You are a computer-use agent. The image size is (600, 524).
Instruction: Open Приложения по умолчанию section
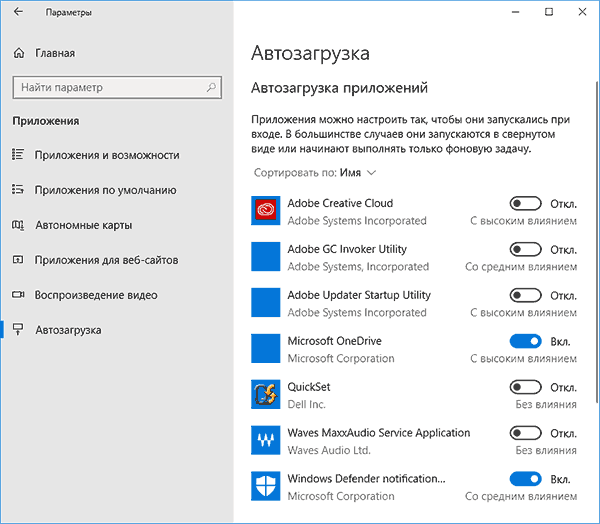[x=106, y=190]
